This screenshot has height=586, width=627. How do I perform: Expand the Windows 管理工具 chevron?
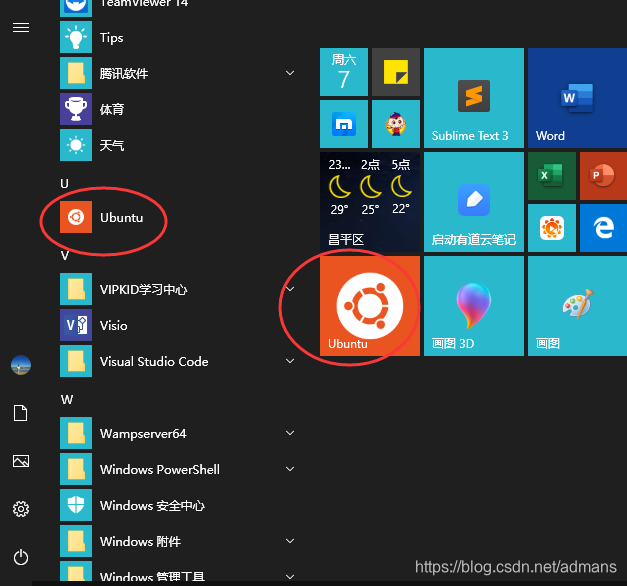290,577
